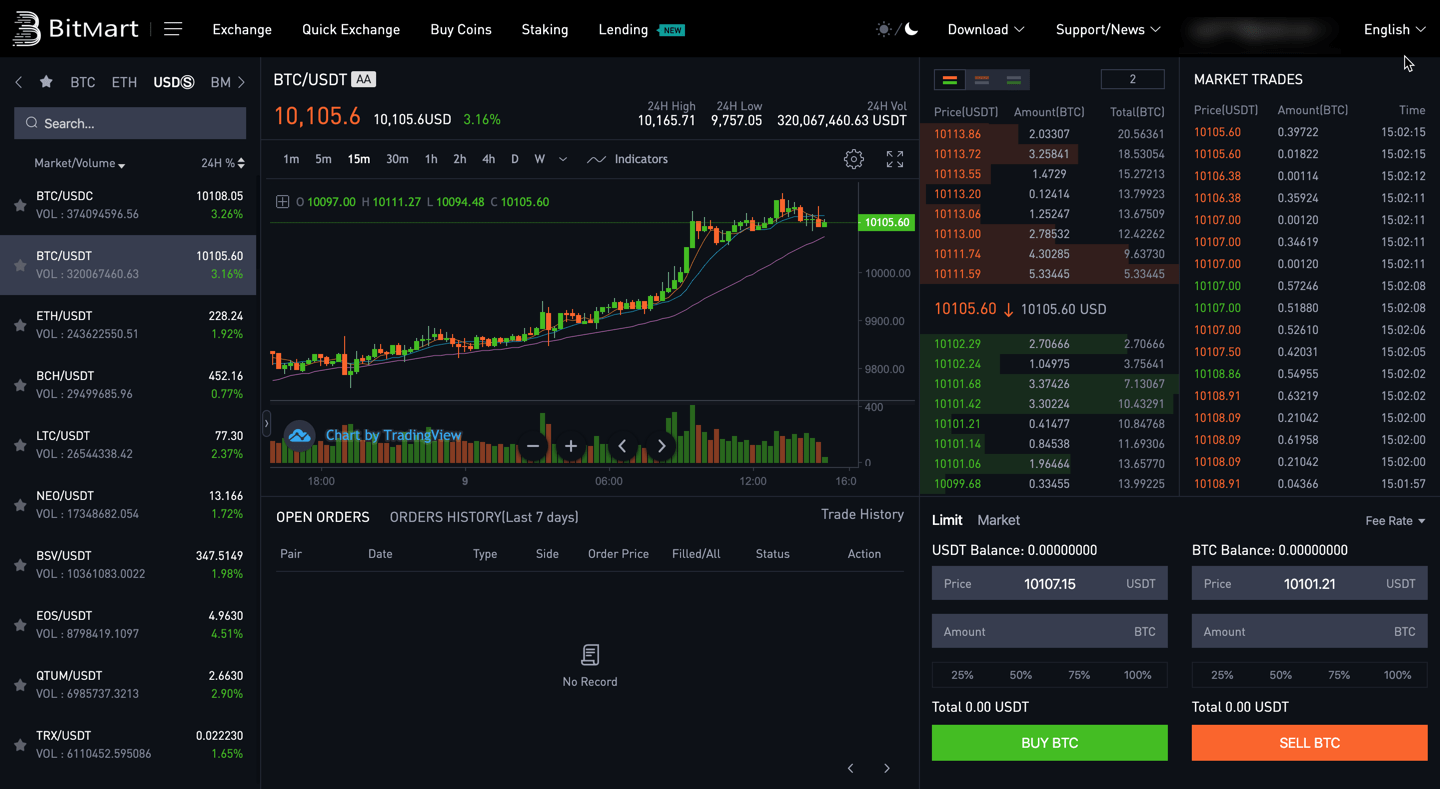Viewport: 1440px width, 789px height.
Task: Favorite the BTC/USDT pair star
Action: click(x=20, y=265)
